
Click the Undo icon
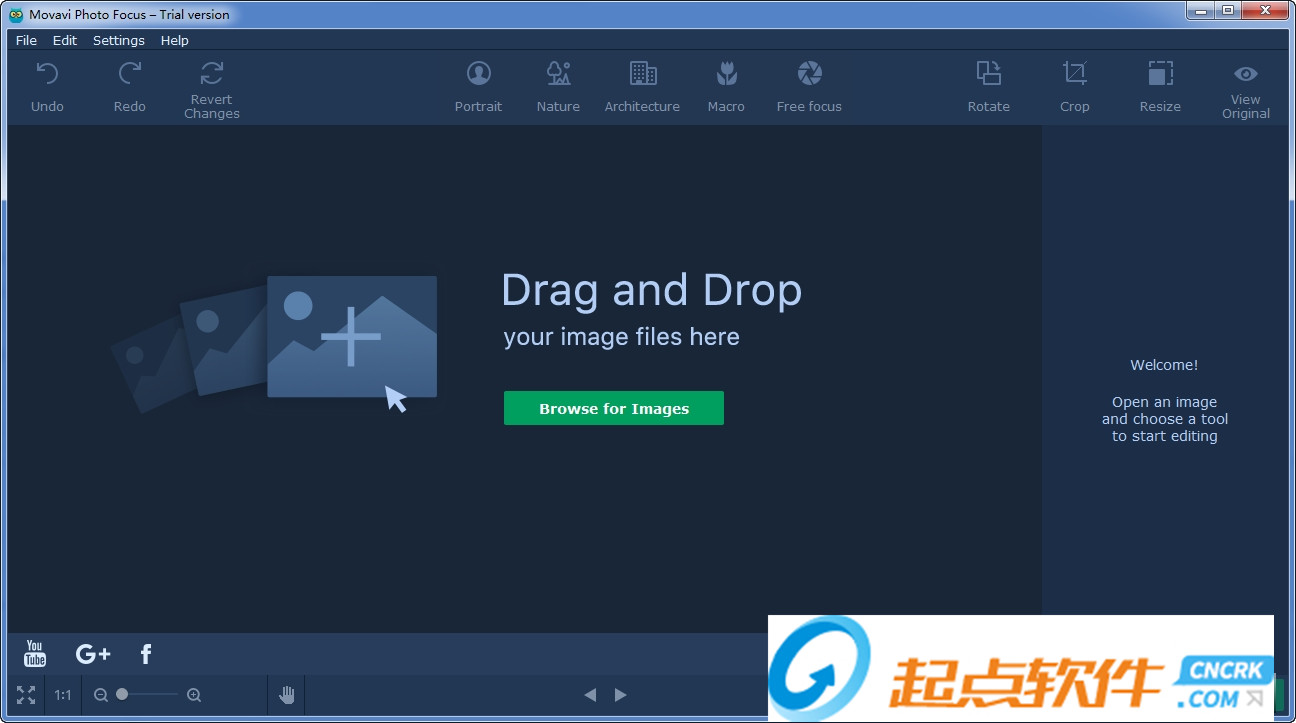coord(46,85)
